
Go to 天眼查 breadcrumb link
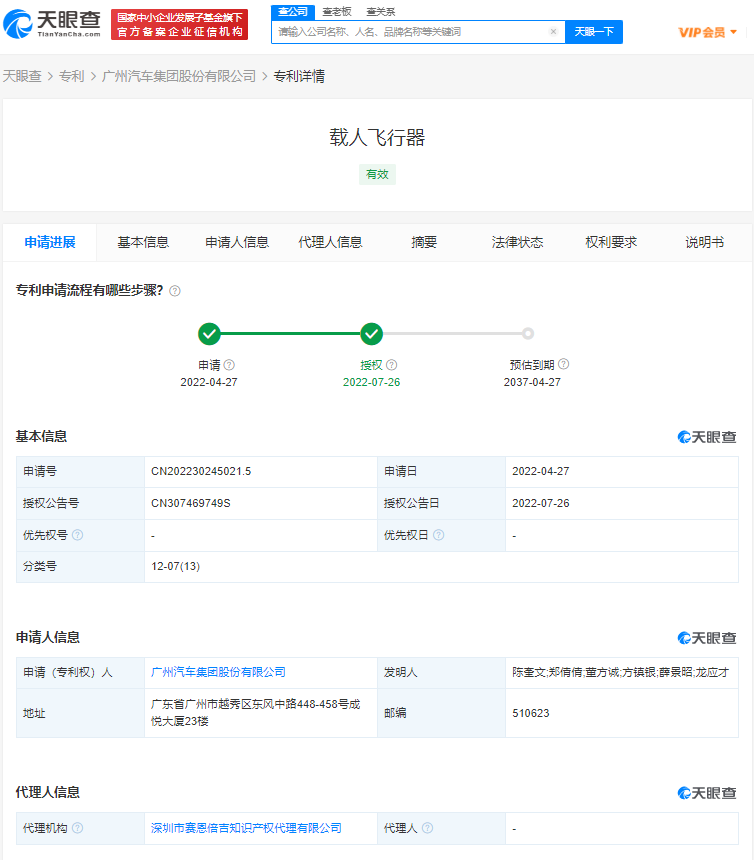point(22,76)
